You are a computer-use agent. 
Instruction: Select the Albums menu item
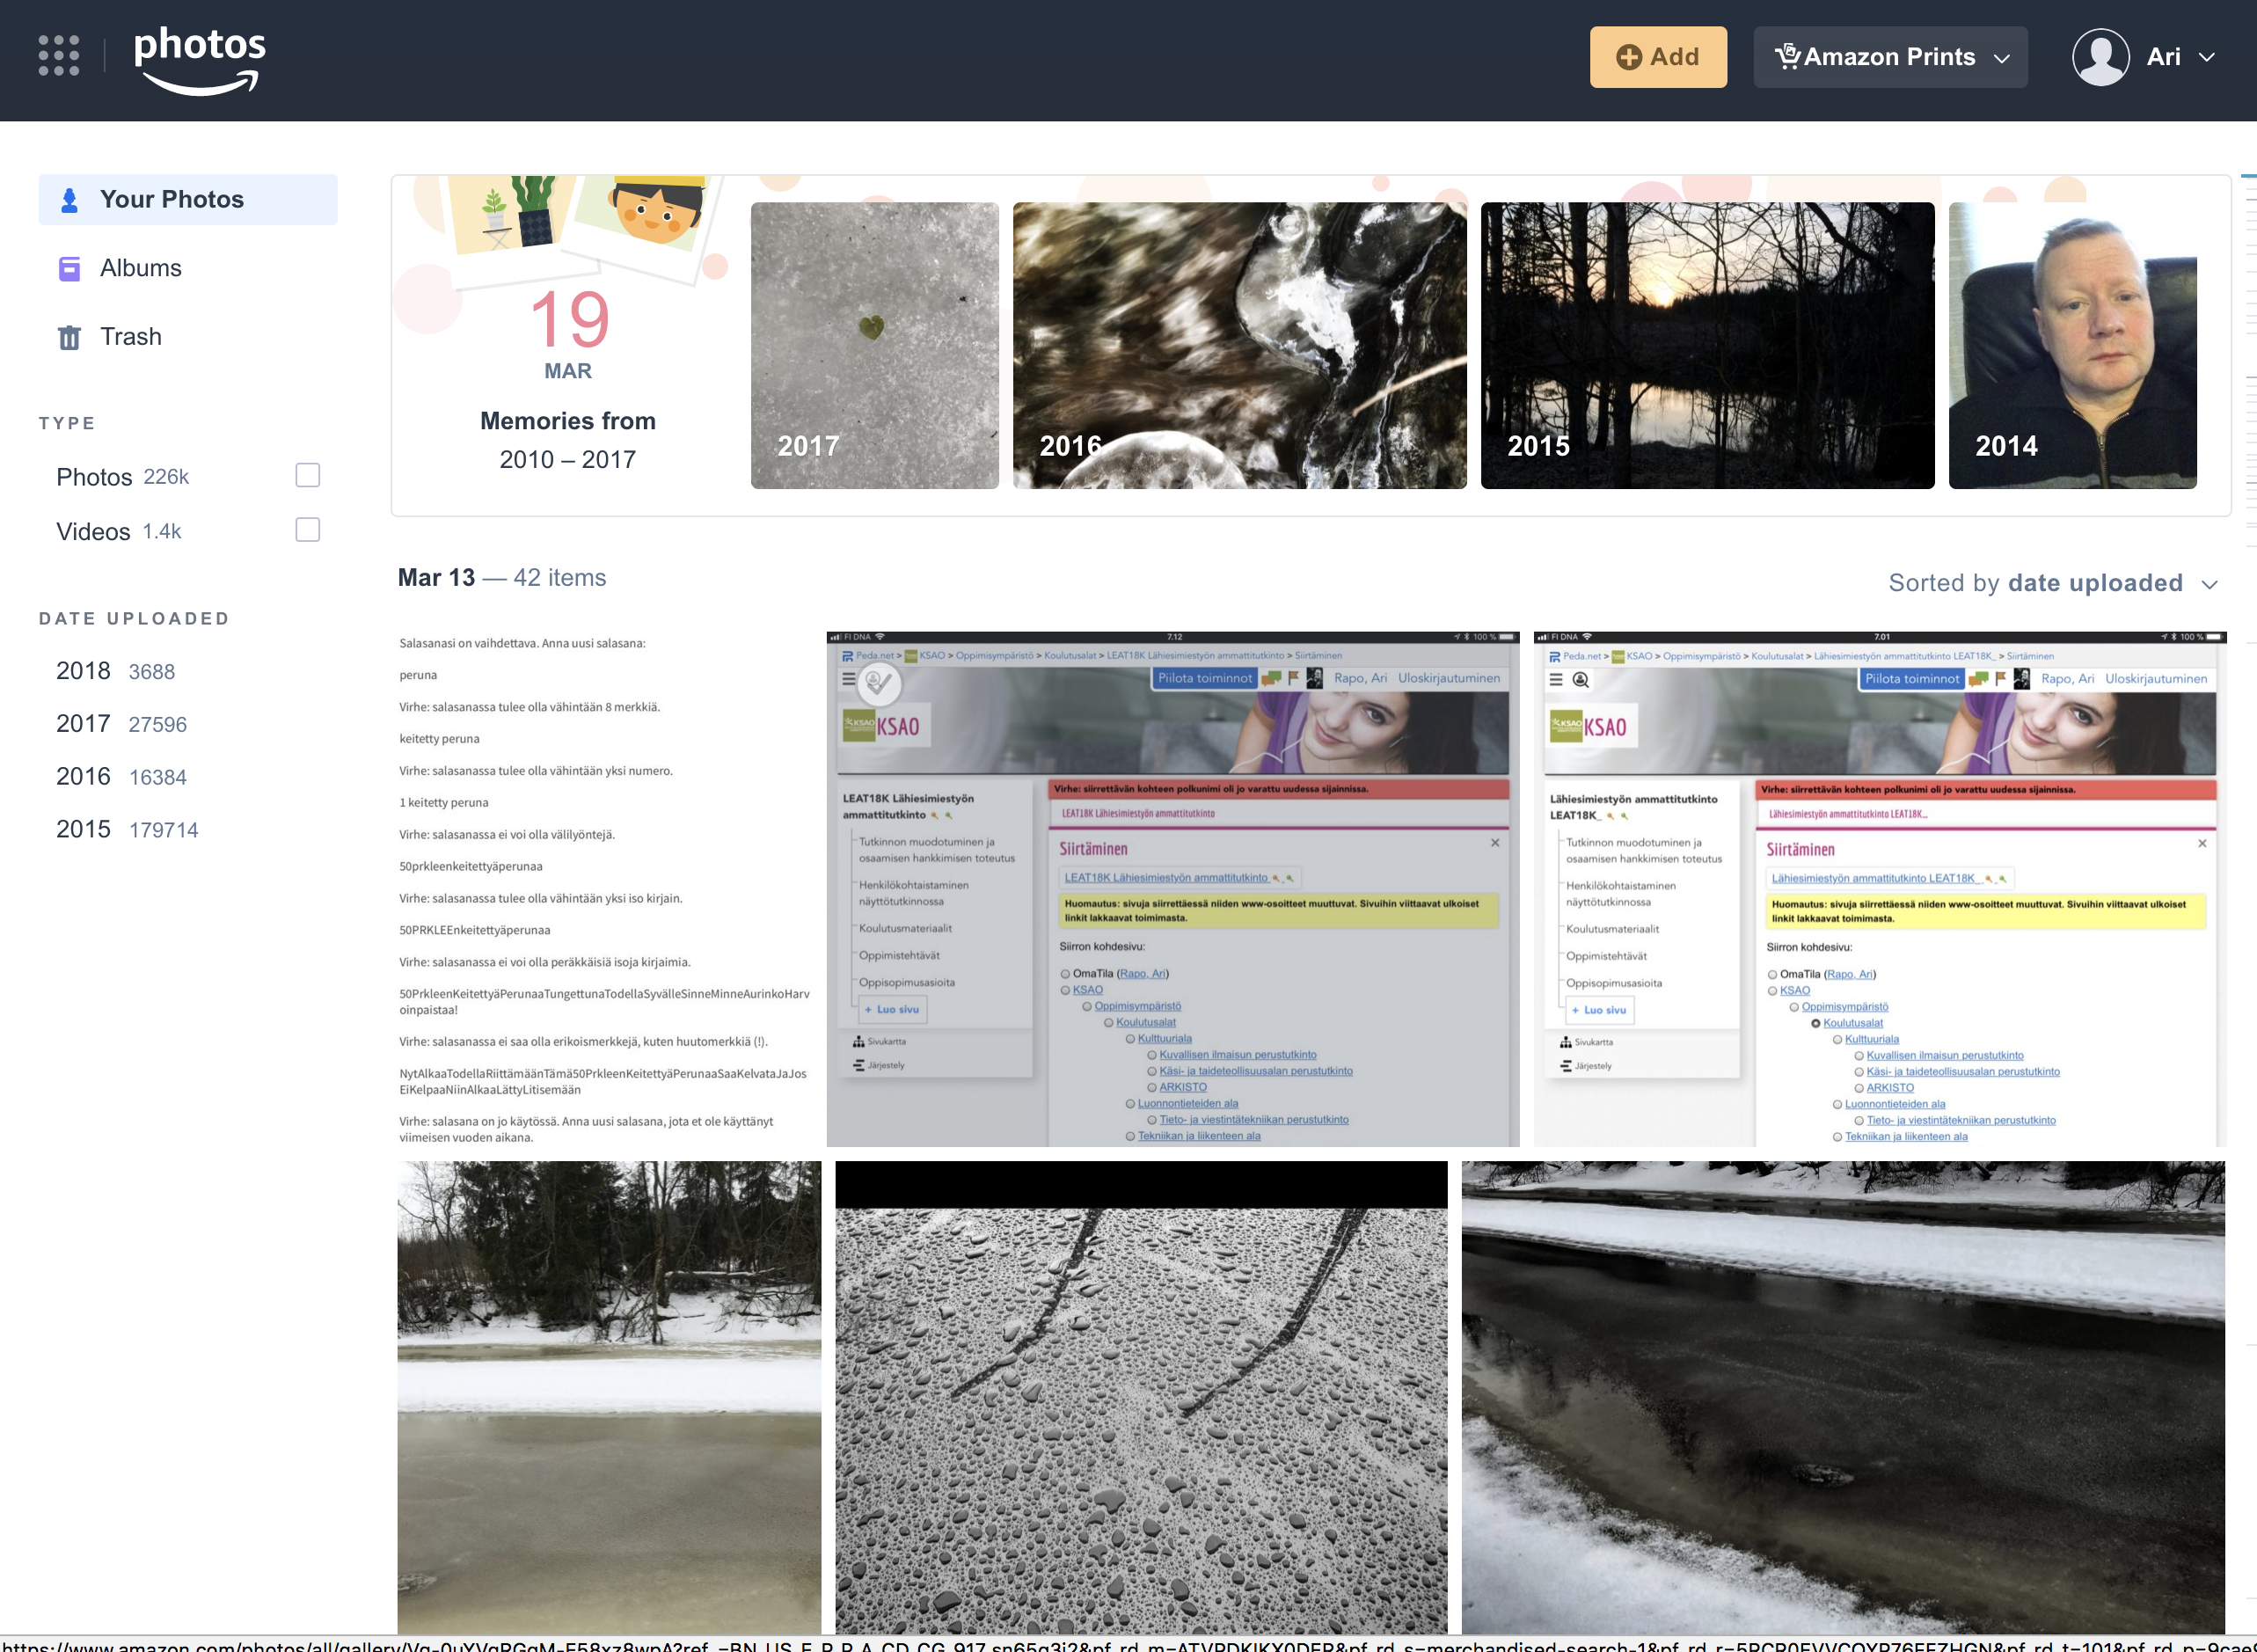point(141,268)
